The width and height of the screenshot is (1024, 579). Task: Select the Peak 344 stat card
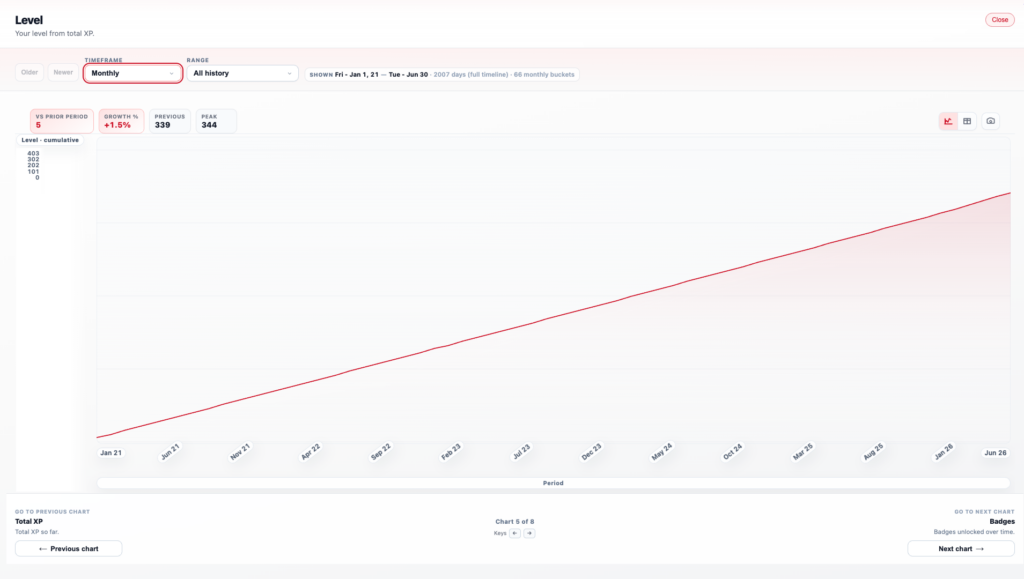coord(216,121)
